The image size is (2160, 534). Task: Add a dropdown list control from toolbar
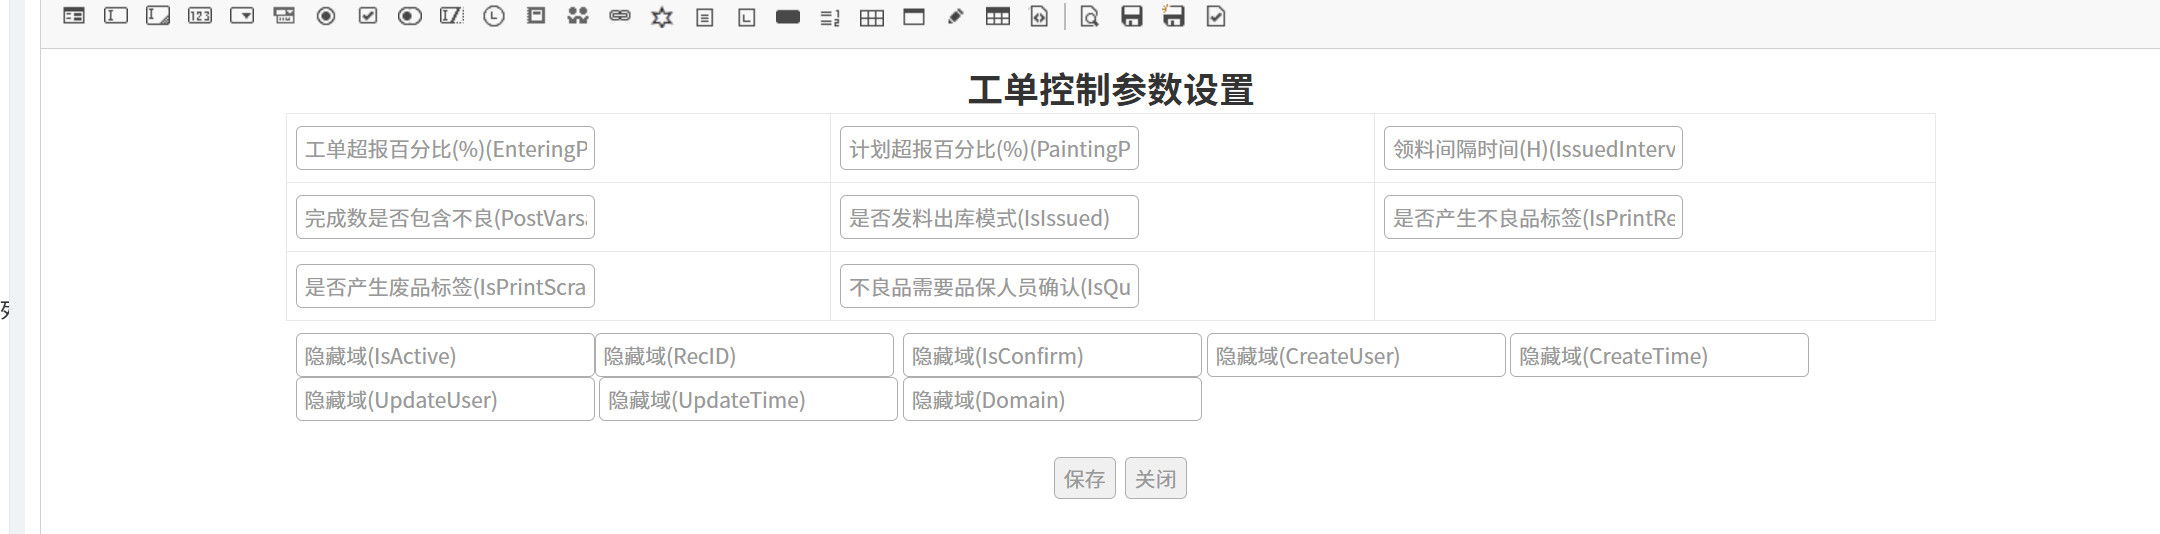(x=242, y=16)
